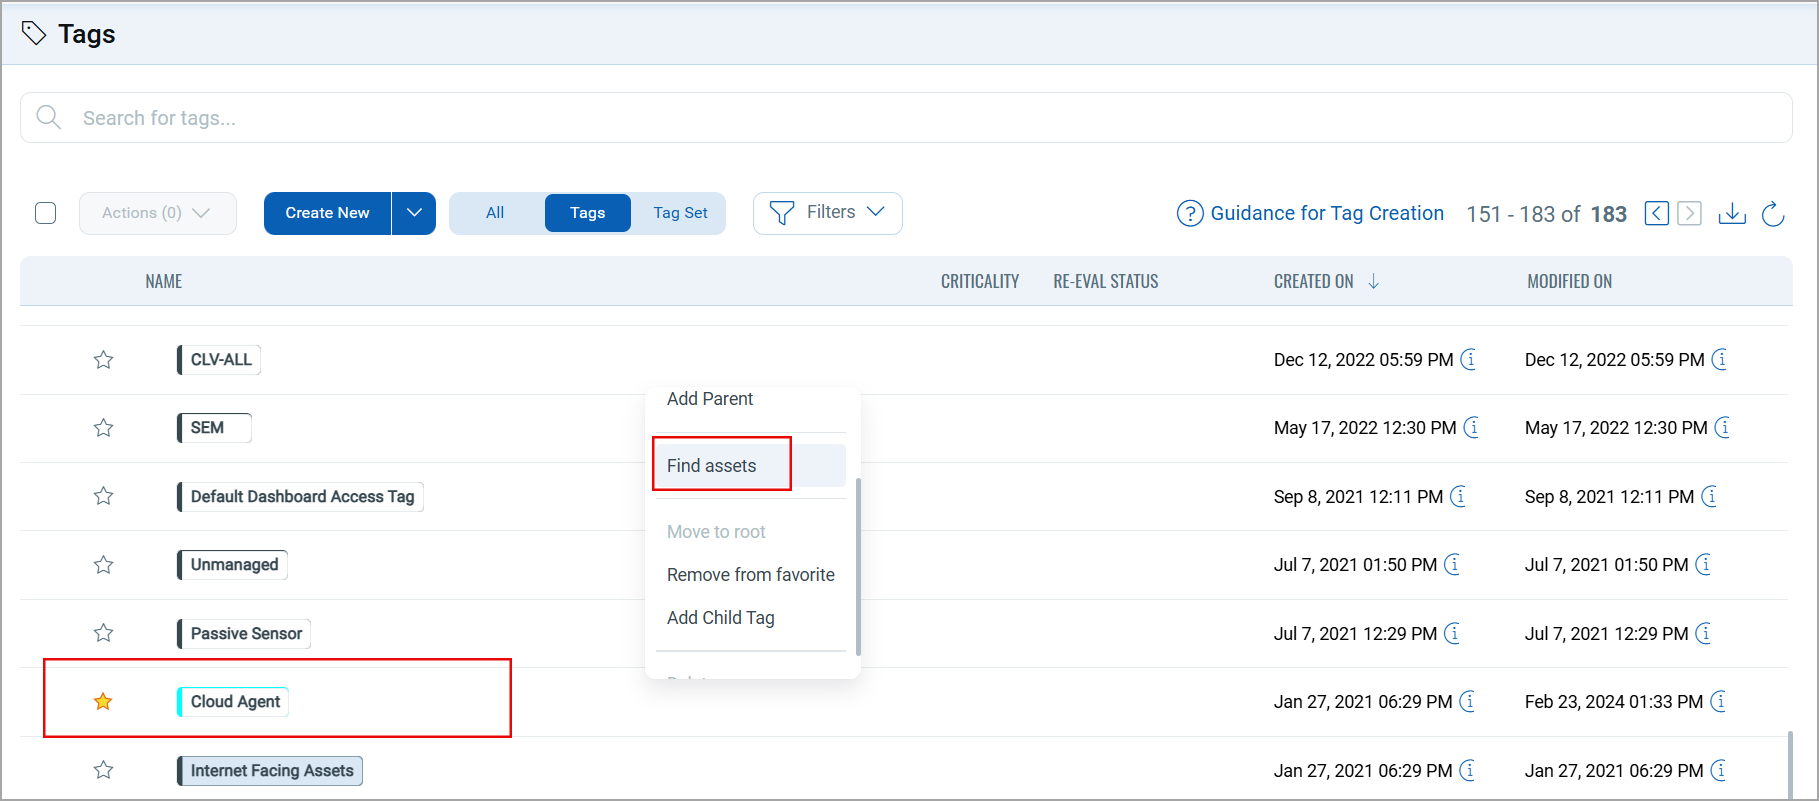
Task: Click info icon next to Cloud Agent modified date
Action: [x=1719, y=702]
